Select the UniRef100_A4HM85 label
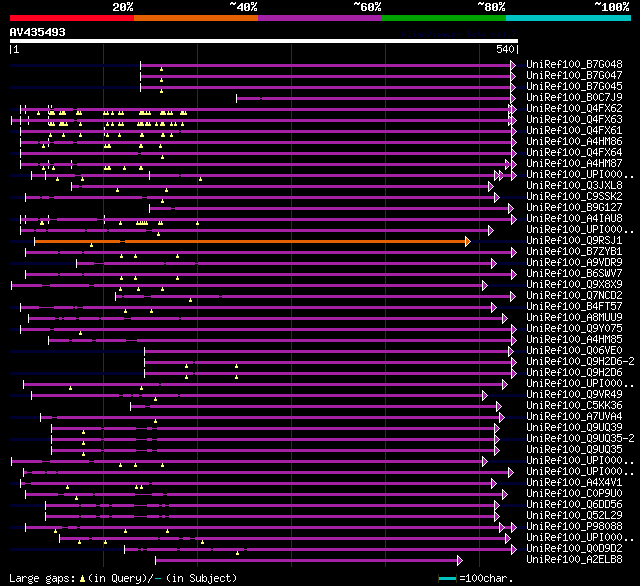Image resolution: width=640 pixels, height=586 pixels. pyautogui.click(x=574, y=340)
